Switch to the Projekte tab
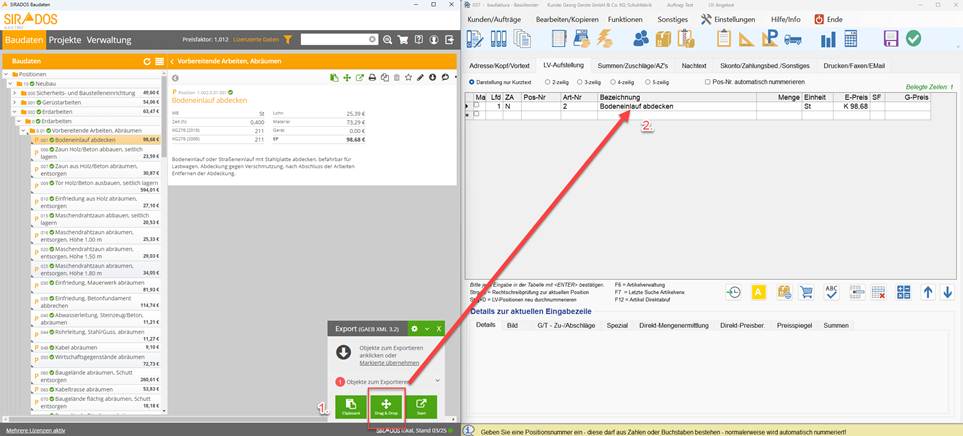Image resolution: width=963 pixels, height=436 pixels. click(x=65, y=40)
